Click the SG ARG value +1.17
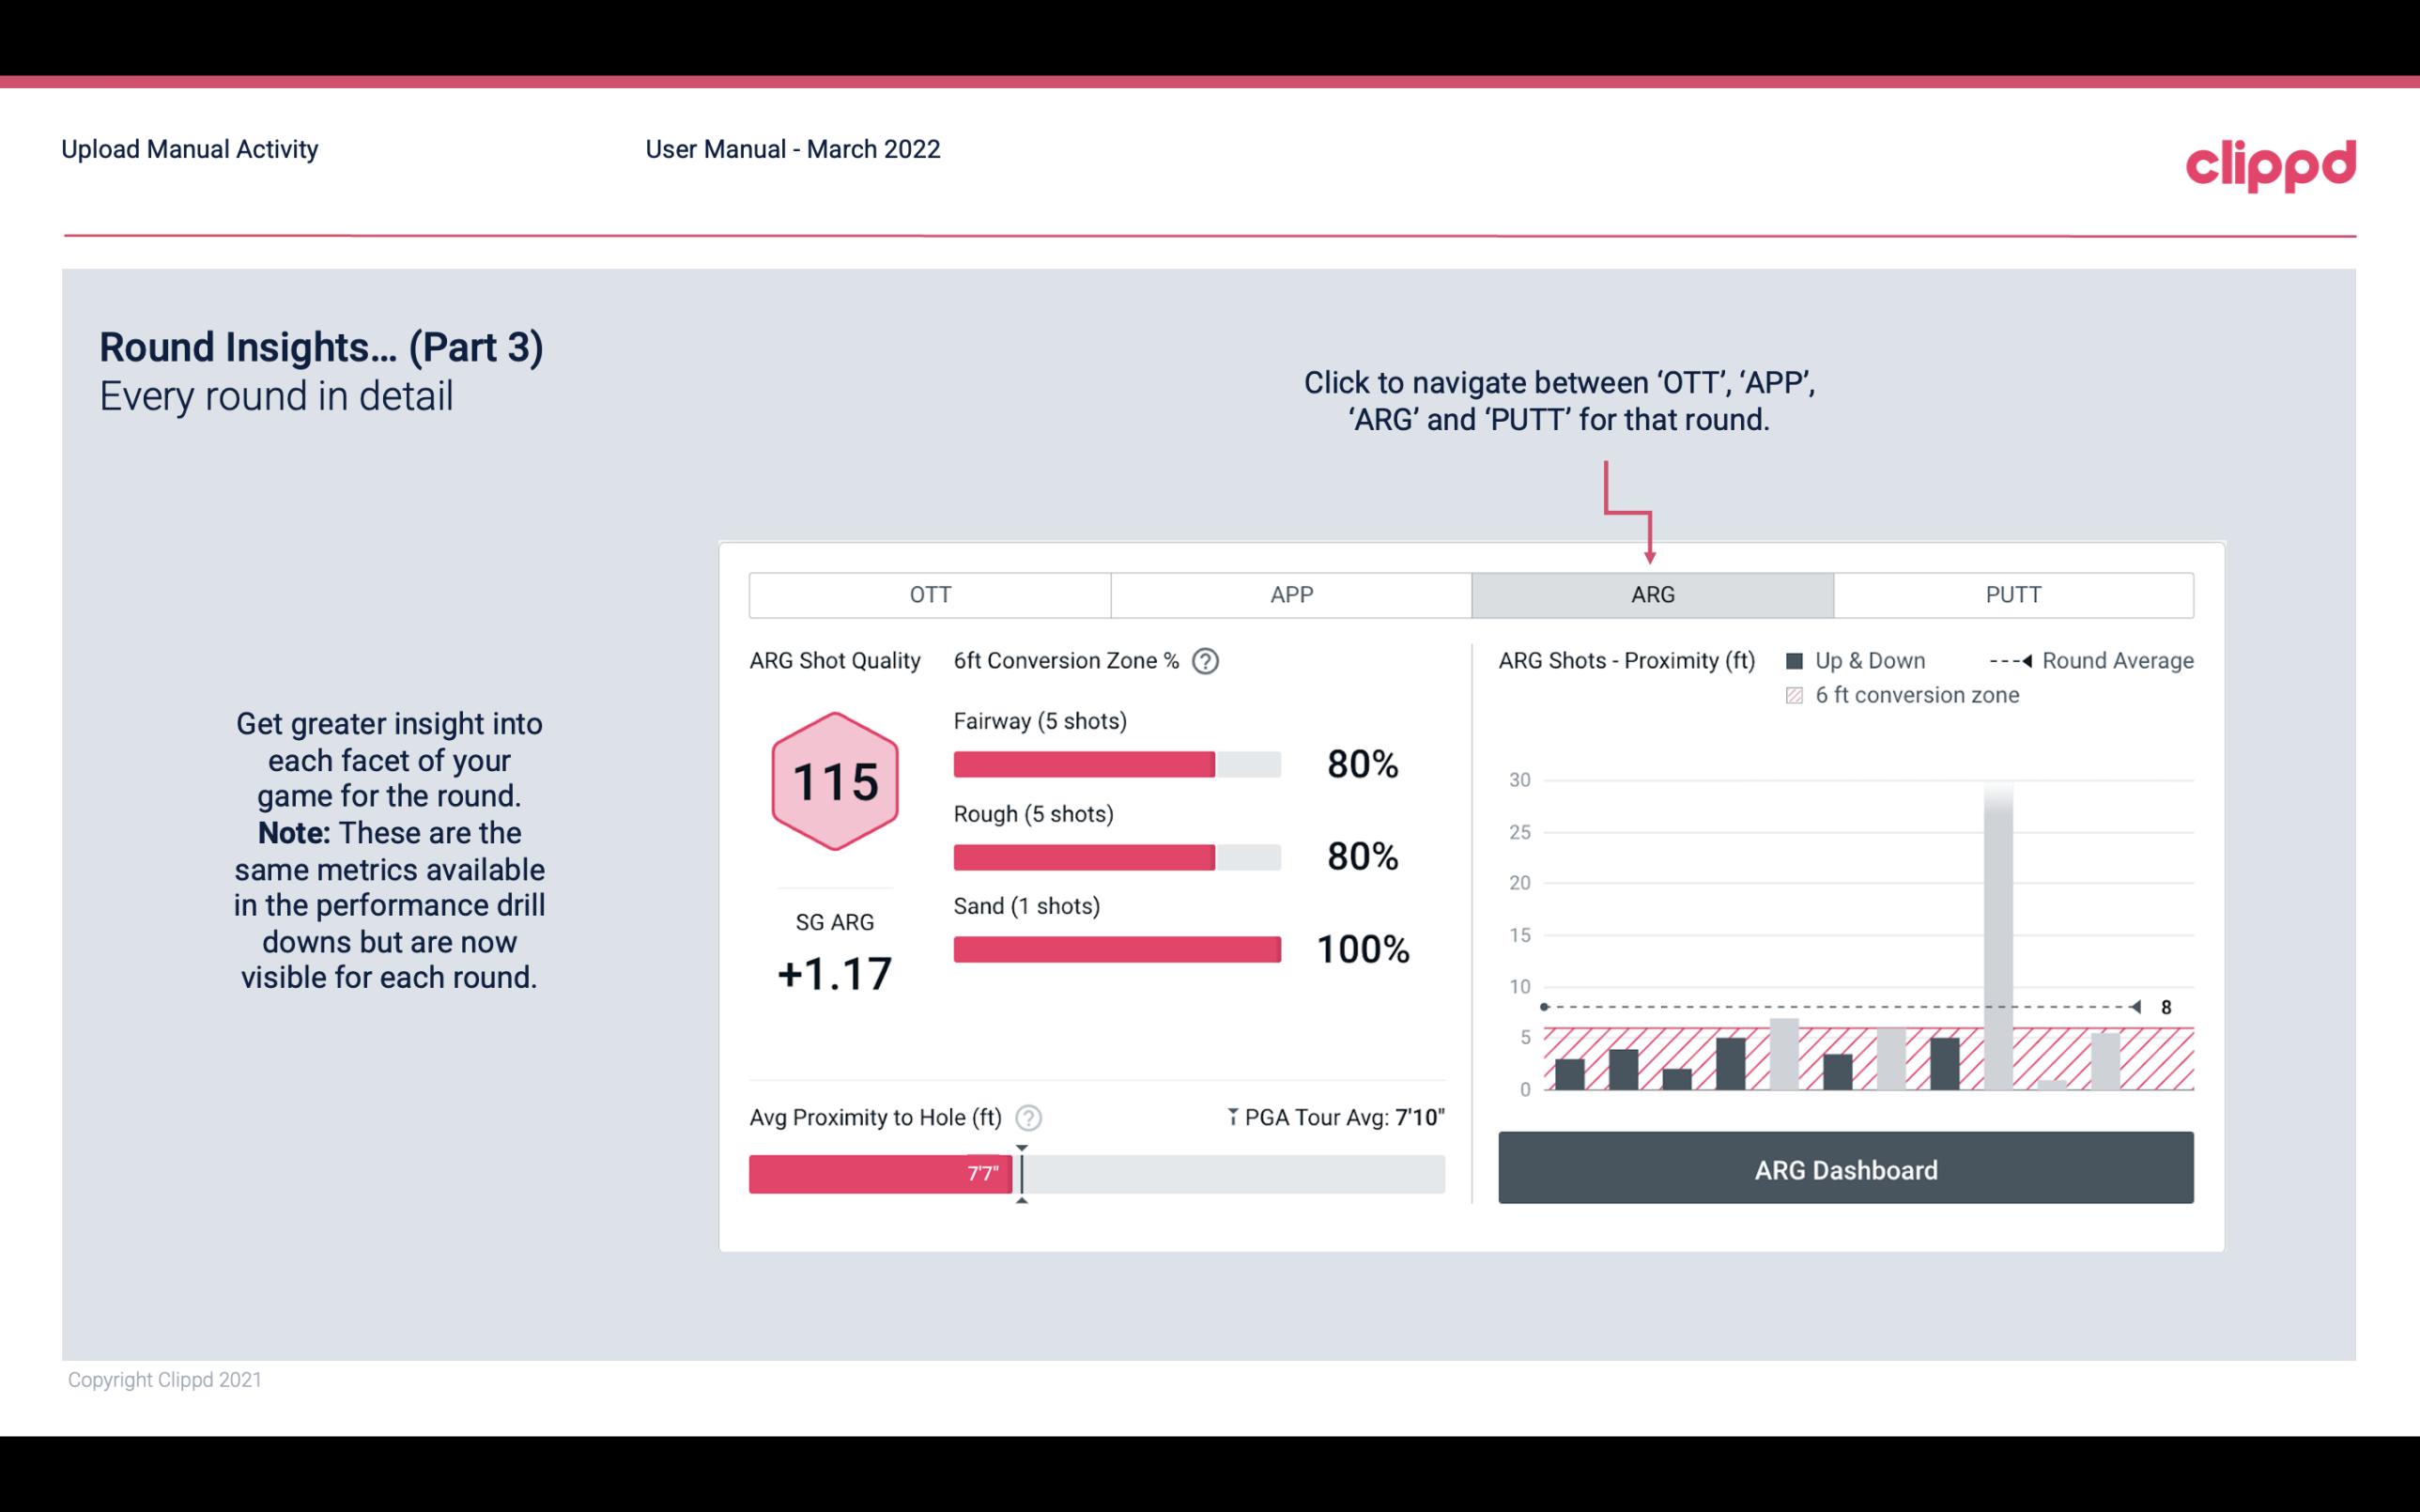This screenshot has width=2420, height=1512. click(834, 972)
